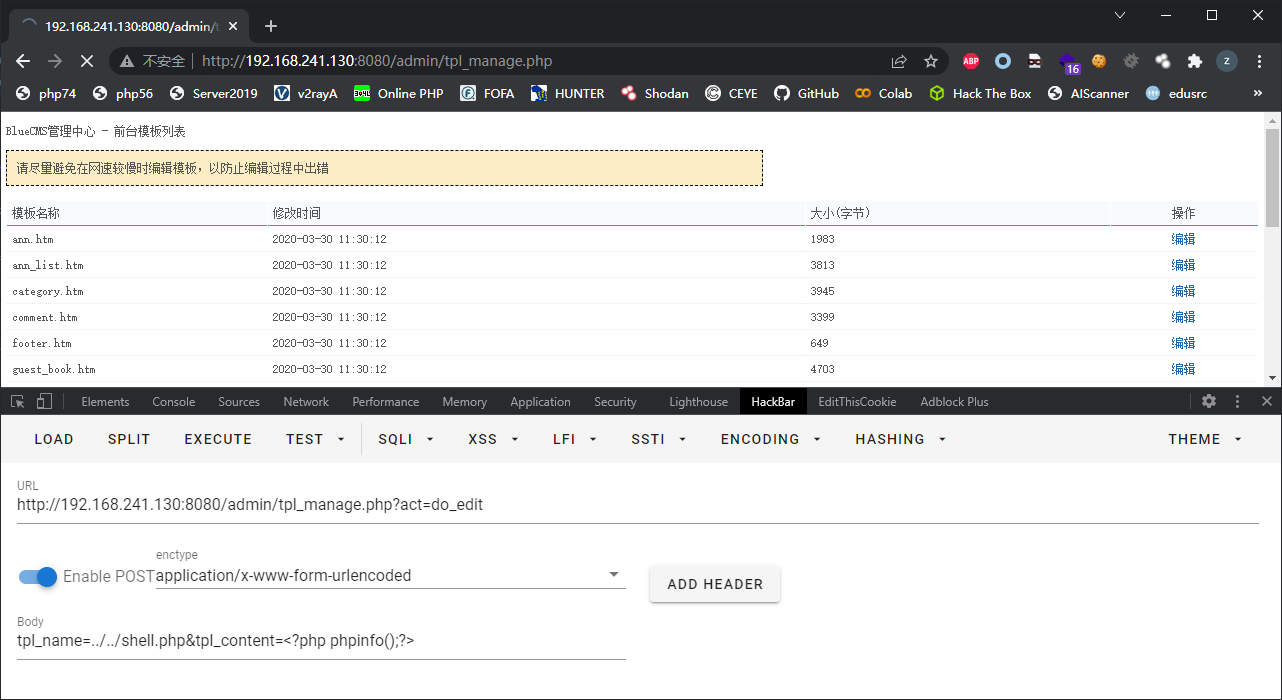
Task: Switch to the Console tab
Action: click(x=173, y=402)
